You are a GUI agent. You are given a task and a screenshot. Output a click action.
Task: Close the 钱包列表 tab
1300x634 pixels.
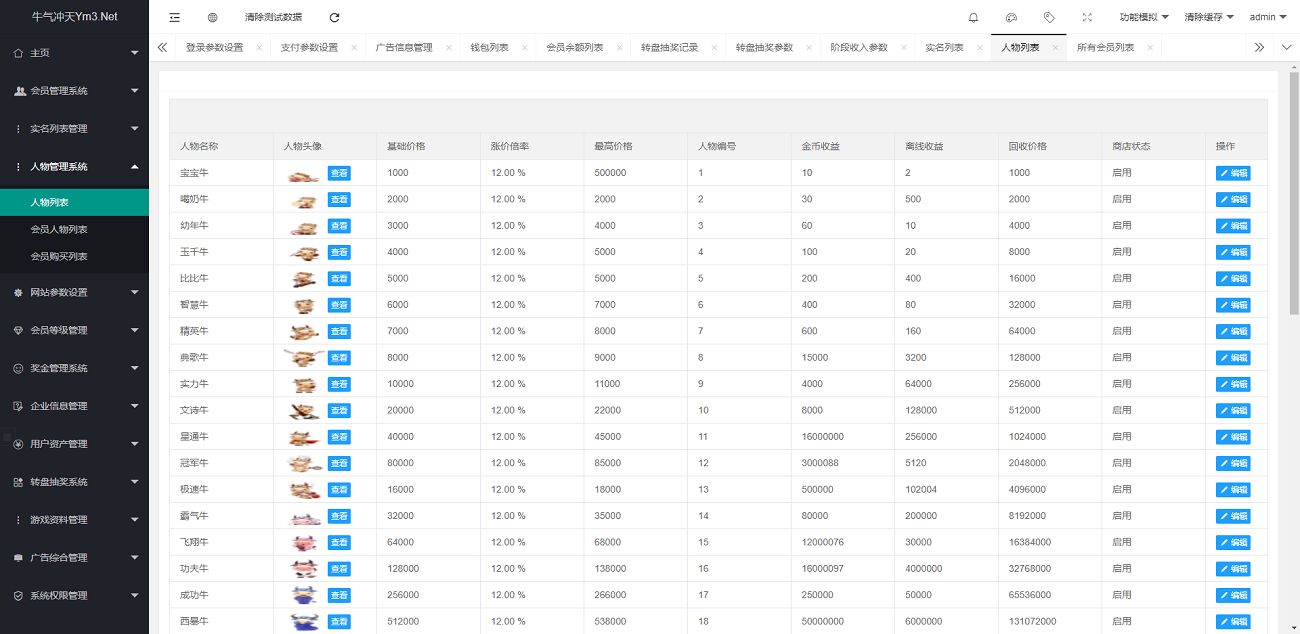tap(525, 47)
